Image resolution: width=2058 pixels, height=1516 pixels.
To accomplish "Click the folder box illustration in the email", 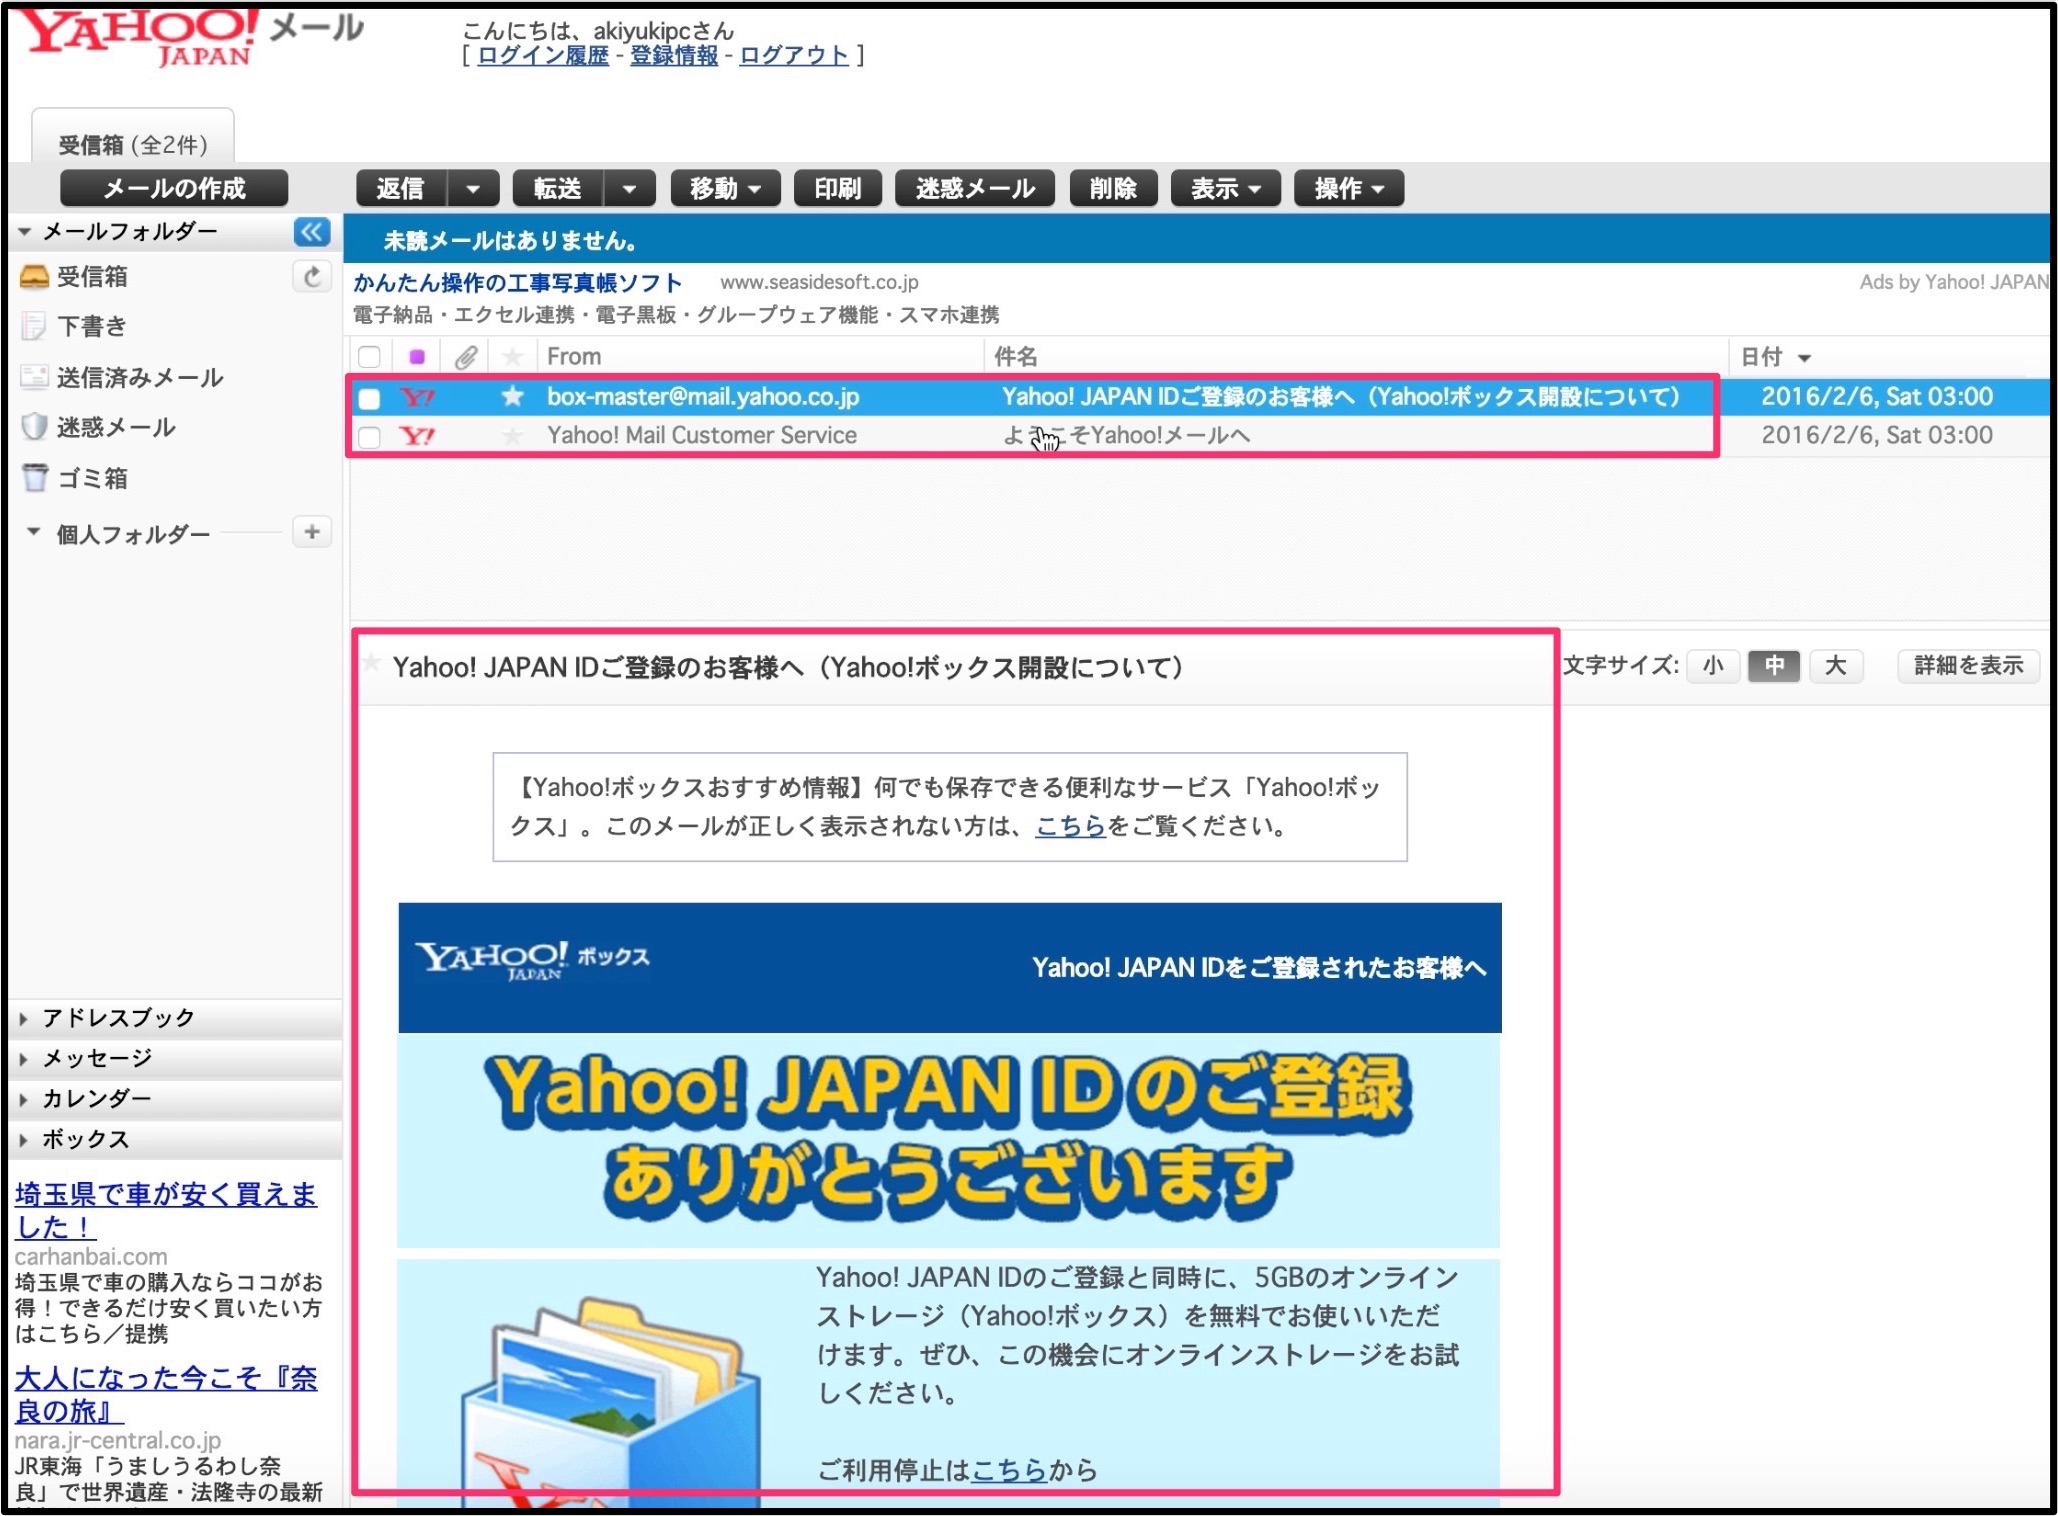I will [x=610, y=1400].
